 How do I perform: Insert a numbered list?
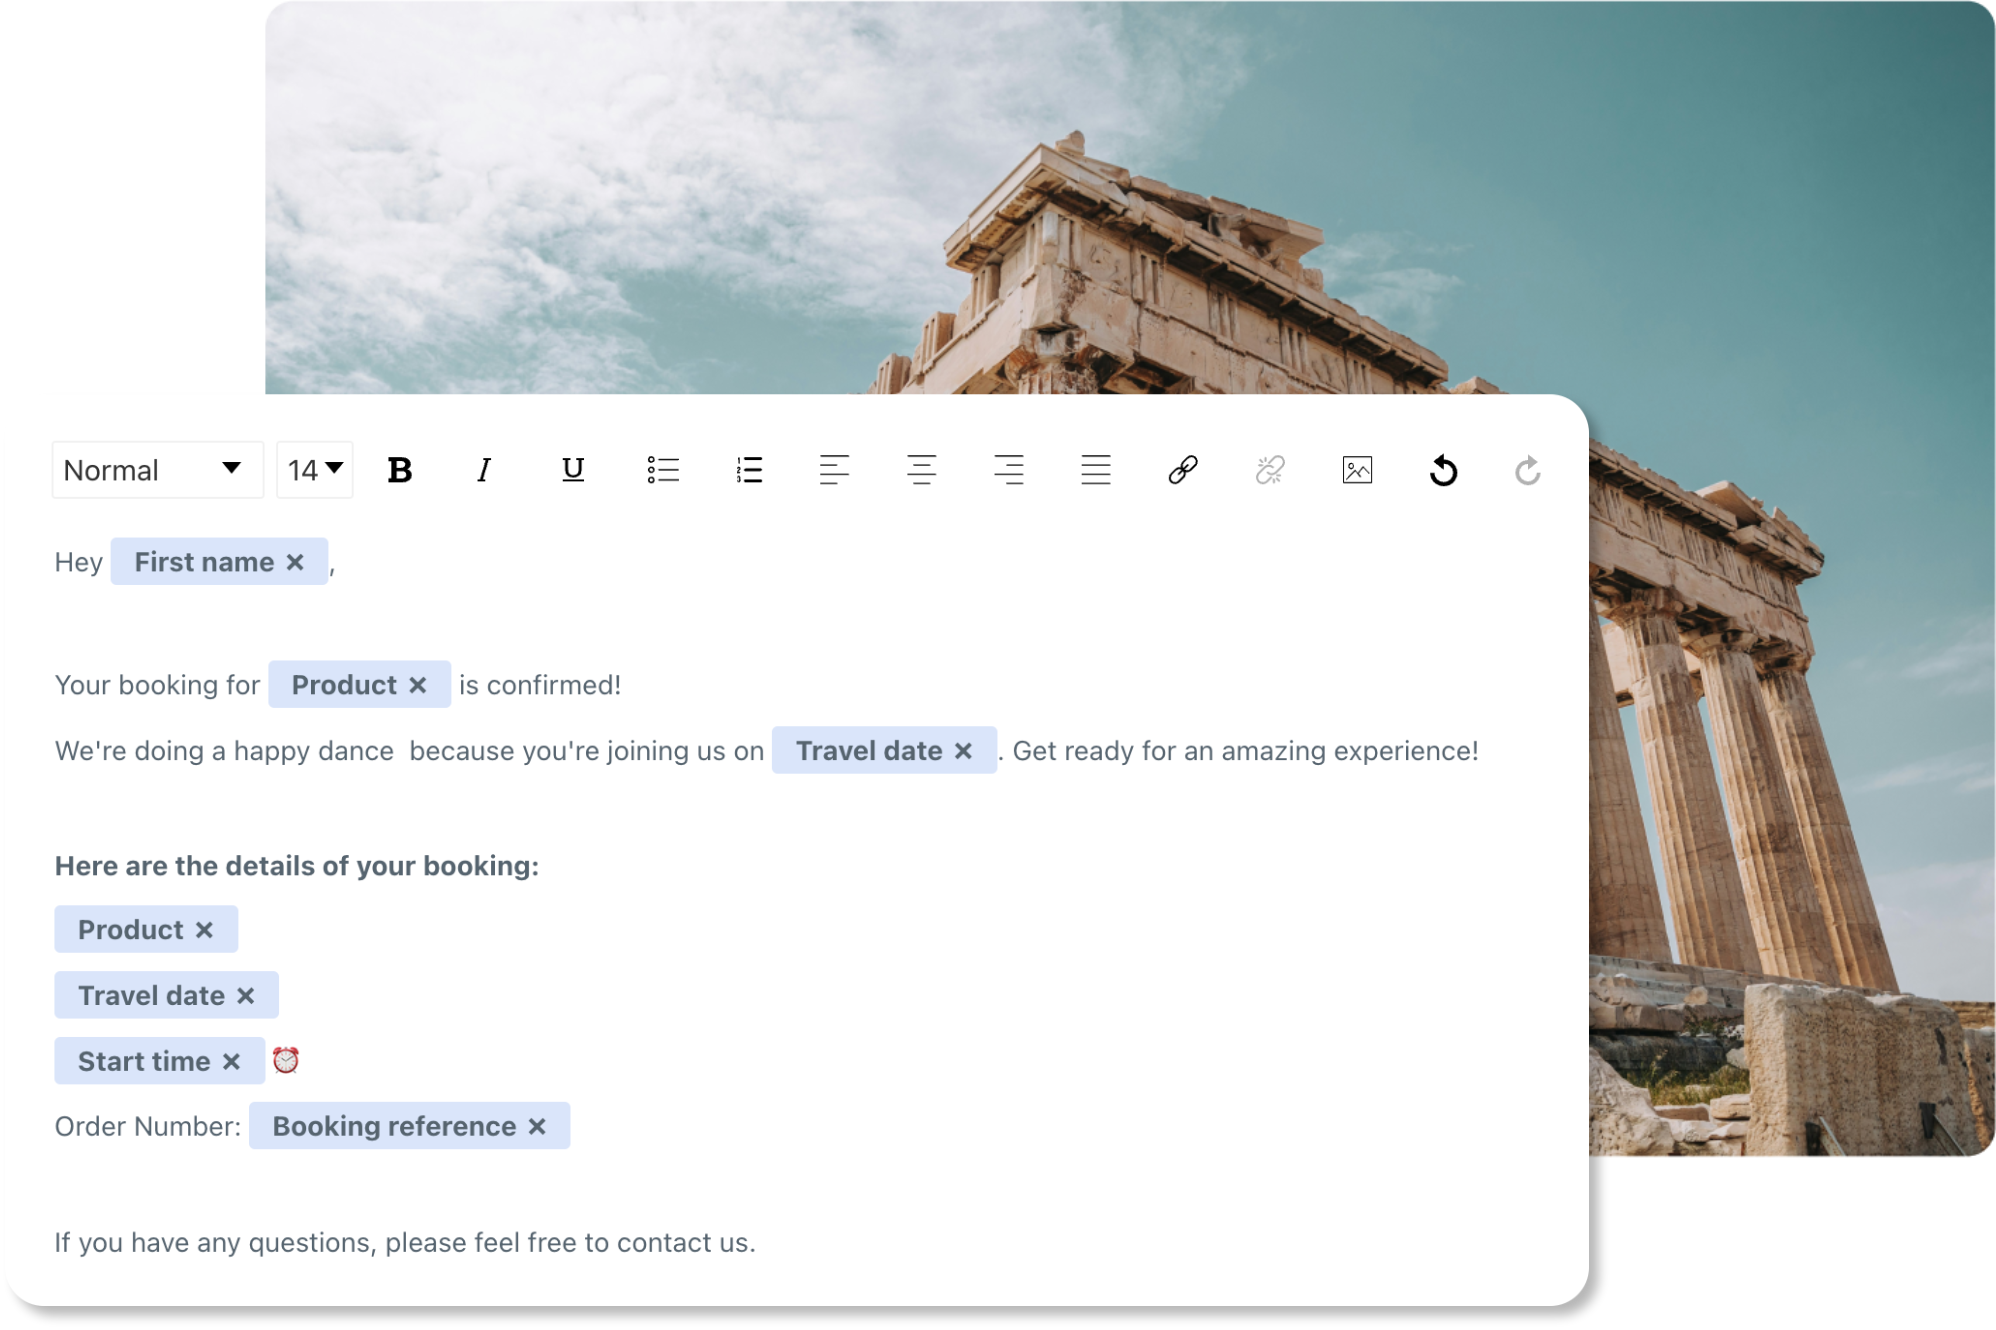click(x=749, y=470)
